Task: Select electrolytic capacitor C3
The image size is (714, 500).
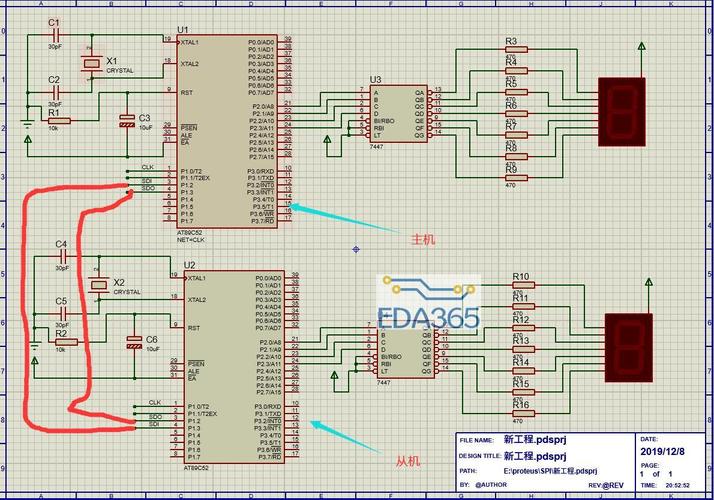Action: 127,121
